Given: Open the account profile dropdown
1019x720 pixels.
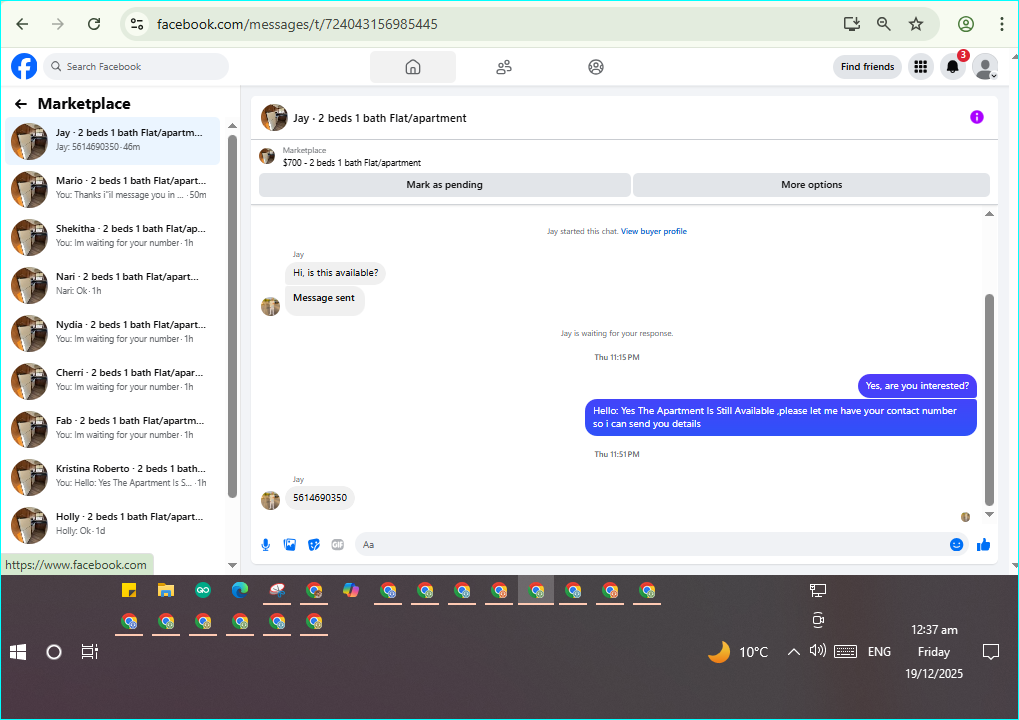Looking at the screenshot, I should [985, 66].
